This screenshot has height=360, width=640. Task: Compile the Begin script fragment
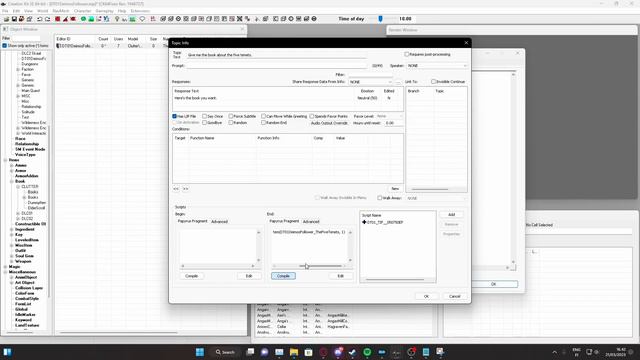click(x=191, y=276)
